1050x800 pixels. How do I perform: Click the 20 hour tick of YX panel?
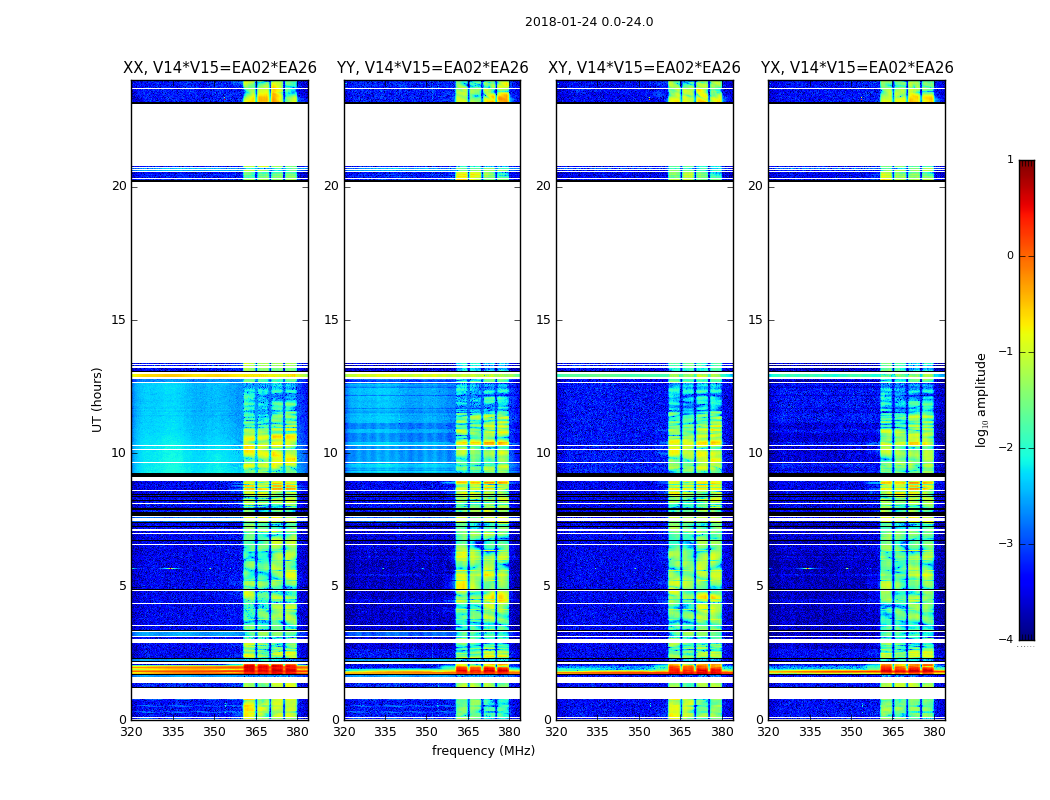(x=755, y=186)
